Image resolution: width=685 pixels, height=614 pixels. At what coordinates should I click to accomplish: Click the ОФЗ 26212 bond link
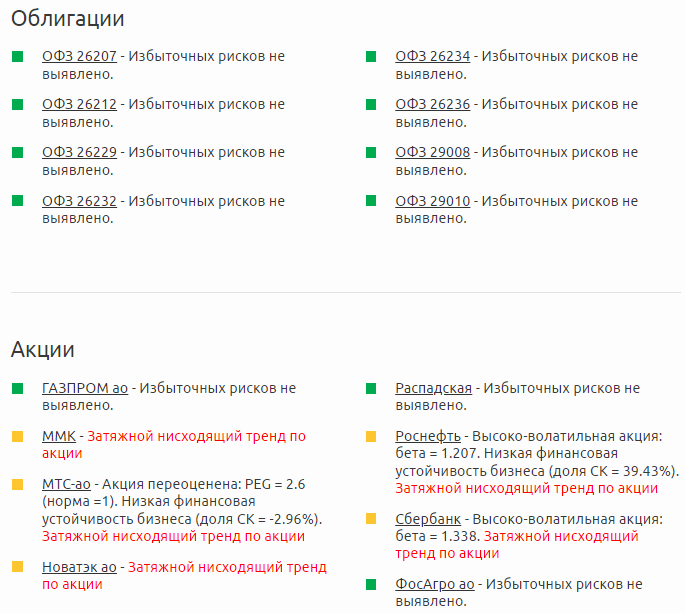coord(79,104)
